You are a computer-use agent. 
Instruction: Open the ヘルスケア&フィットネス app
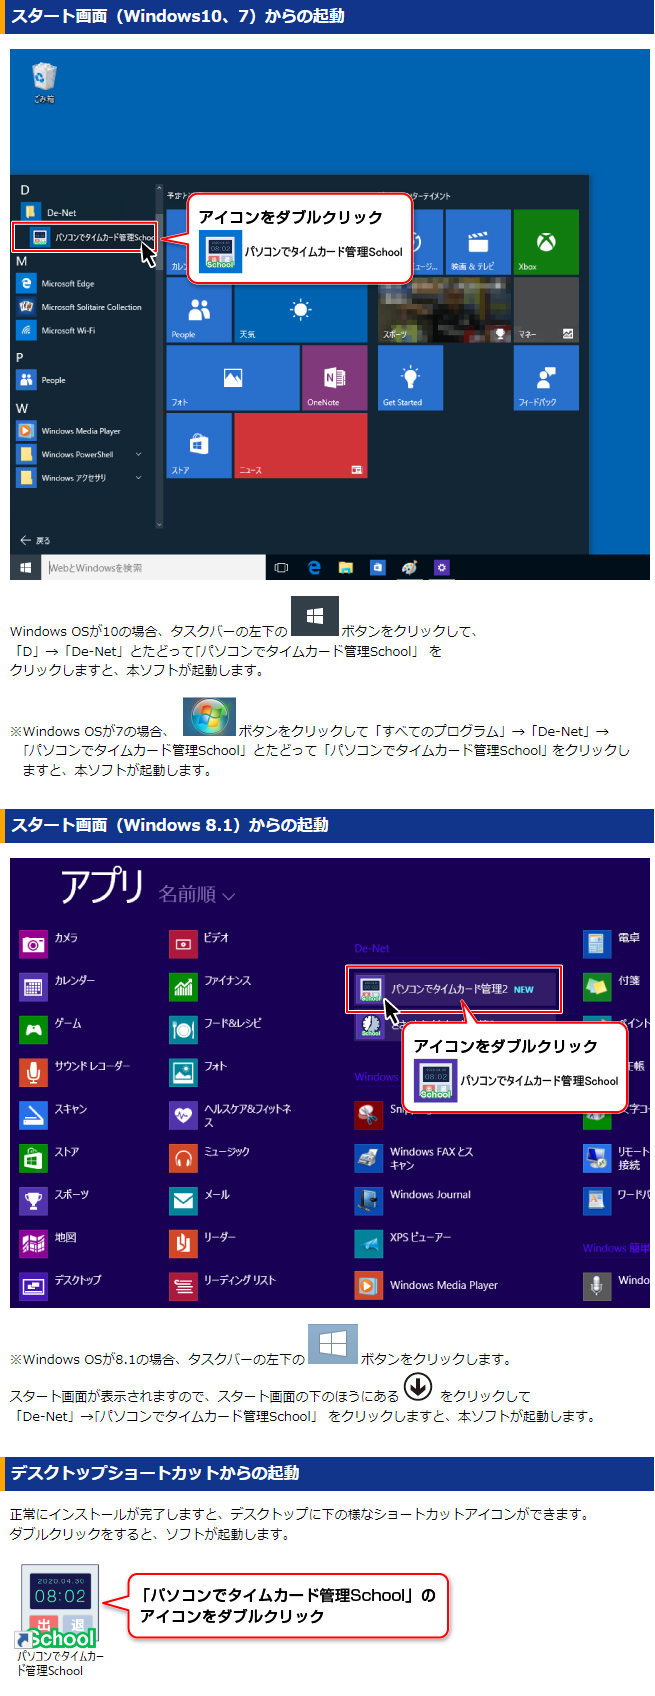click(231, 1115)
